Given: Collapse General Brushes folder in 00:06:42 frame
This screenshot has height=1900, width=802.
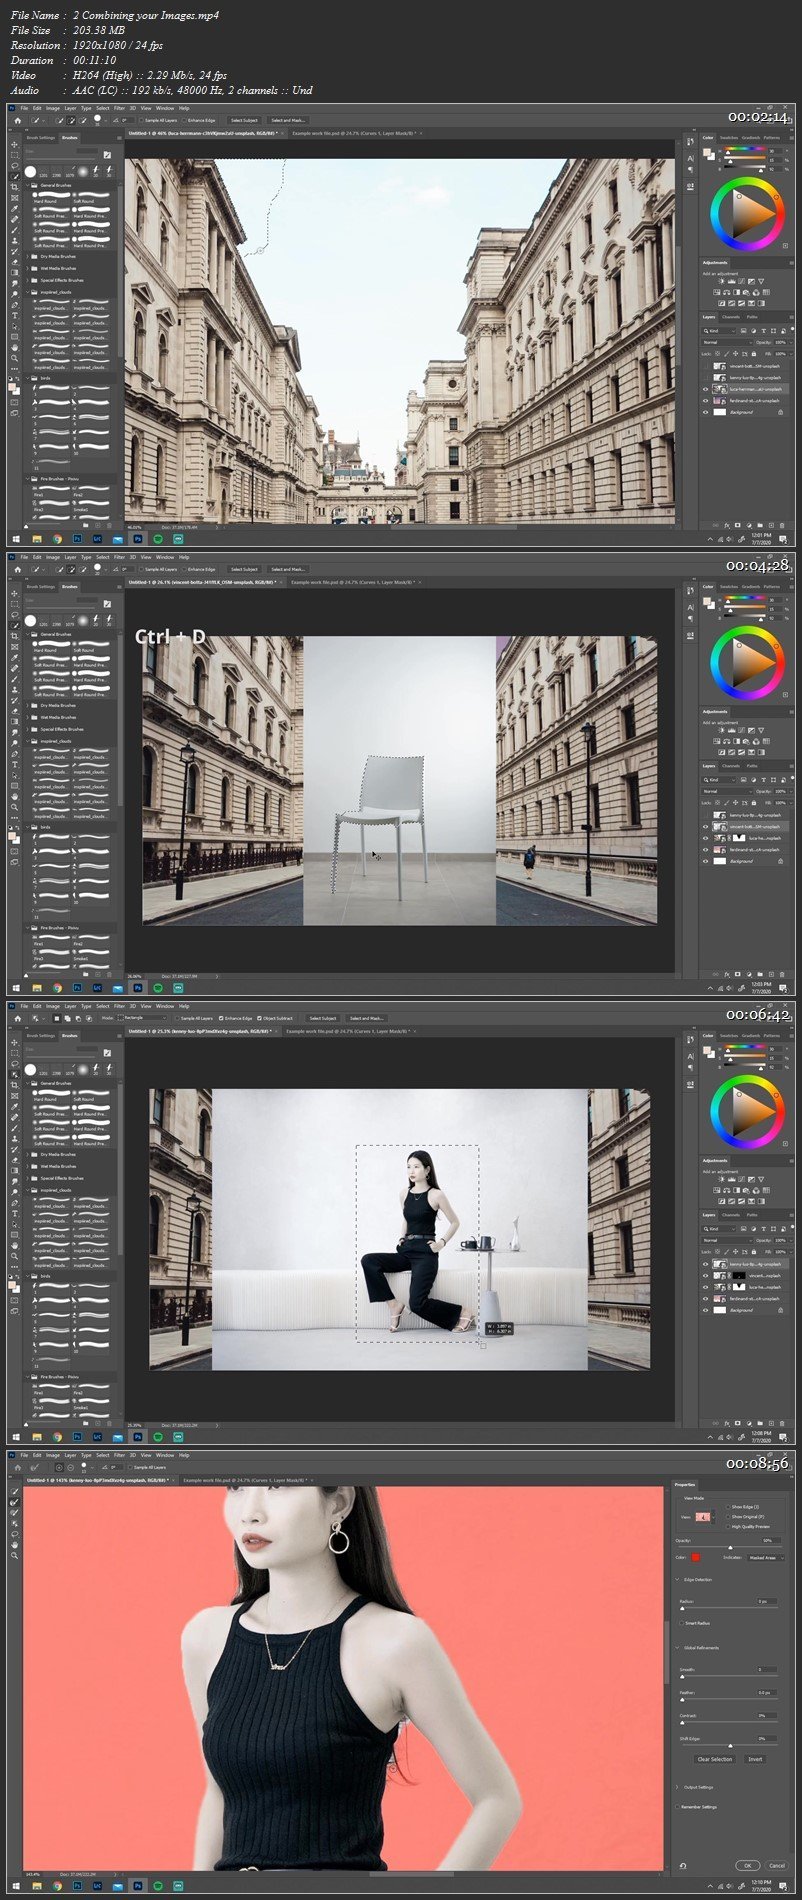Looking at the screenshot, I should [x=26, y=1083].
